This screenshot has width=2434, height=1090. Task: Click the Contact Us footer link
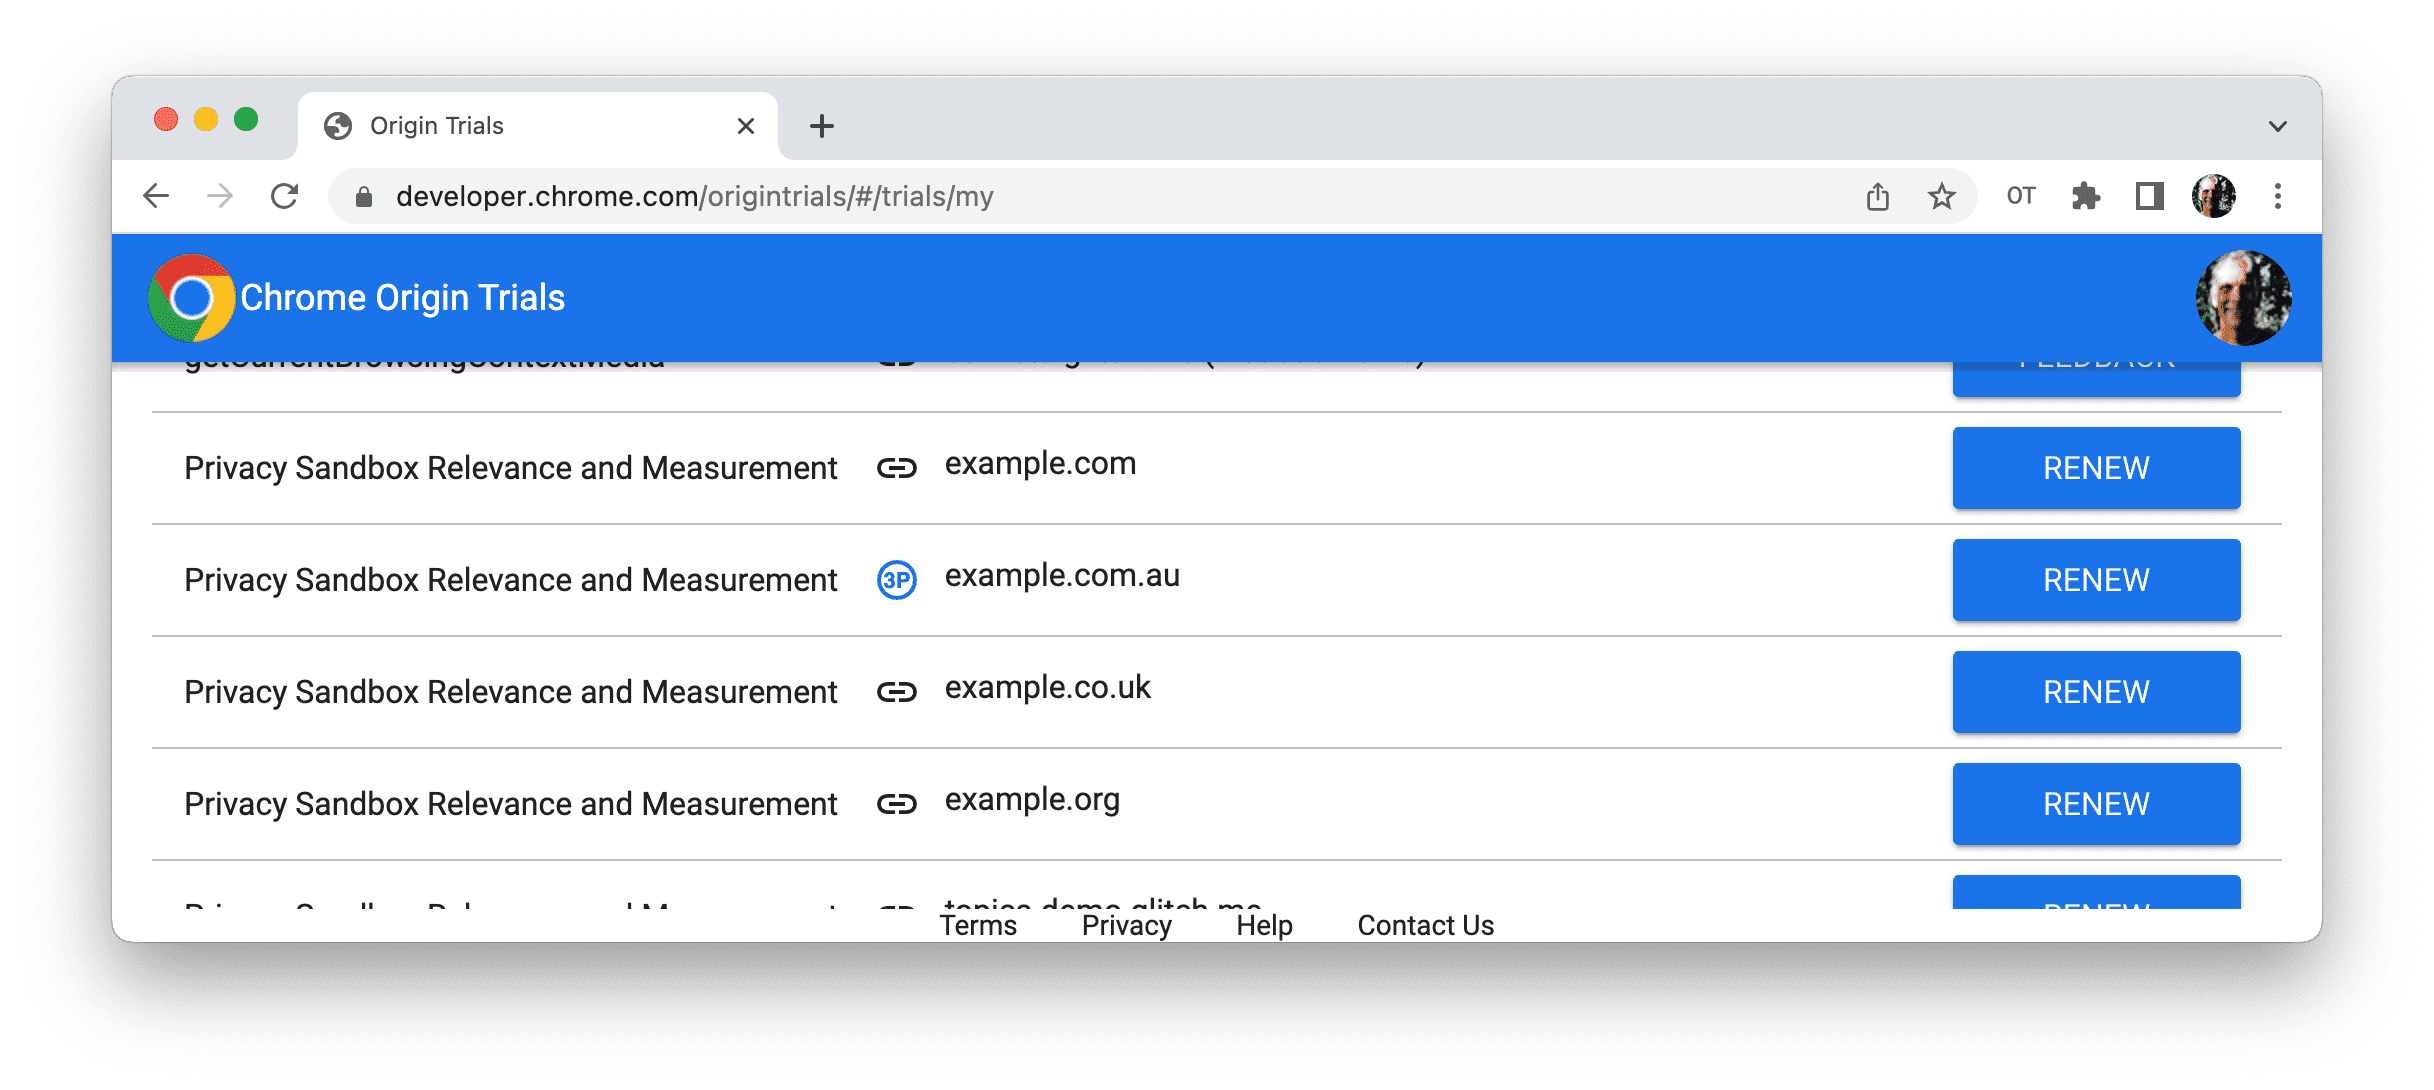pos(1423,919)
